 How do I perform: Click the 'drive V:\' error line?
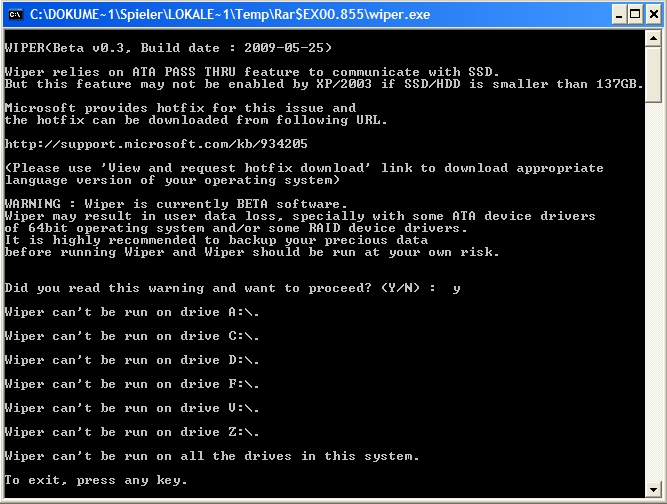click(x=132, y=408)
